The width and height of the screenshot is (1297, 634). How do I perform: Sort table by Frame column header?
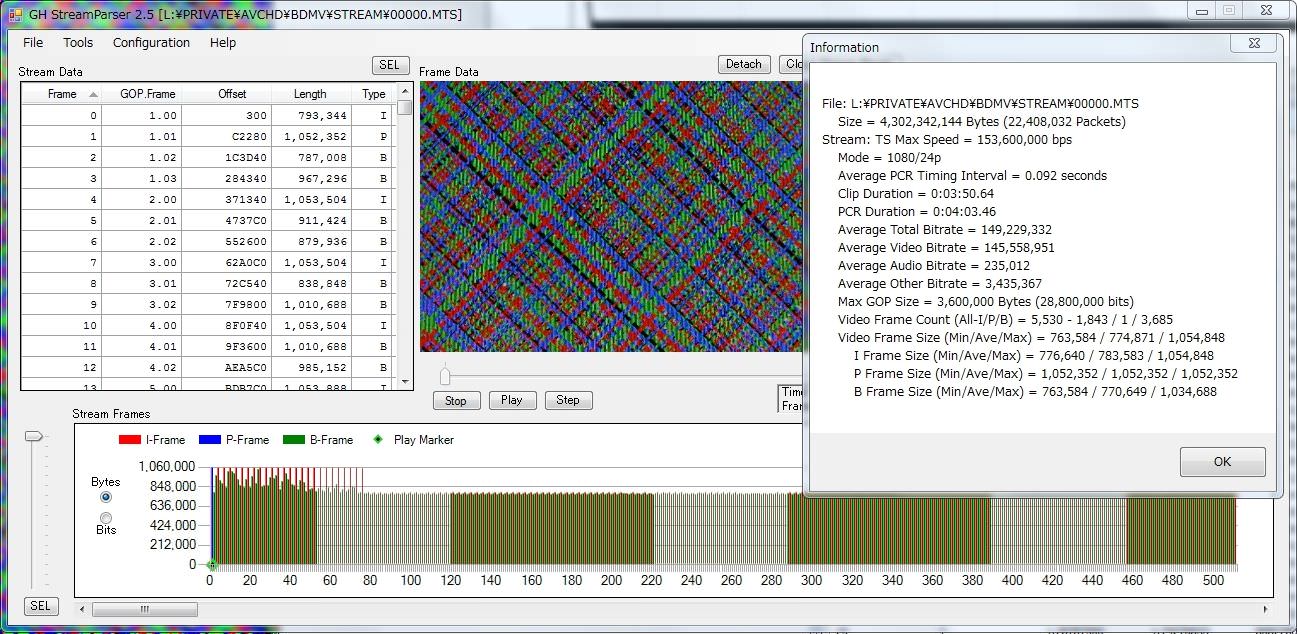(62, 94)
